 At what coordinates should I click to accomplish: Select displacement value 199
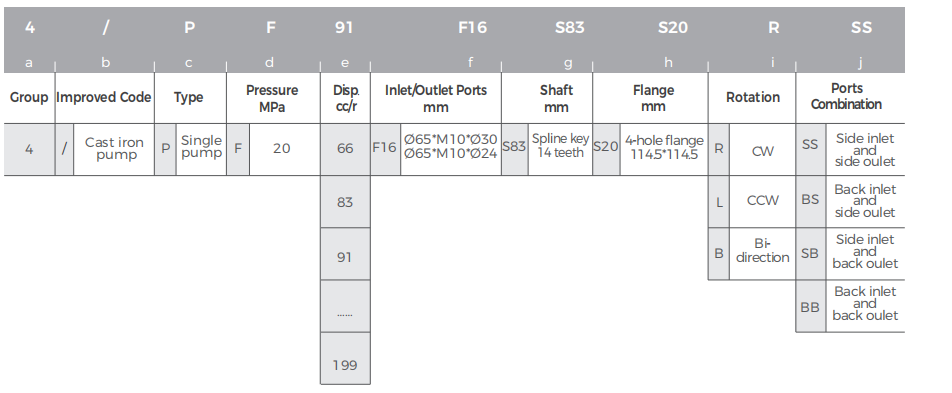[x=345, y=365]
